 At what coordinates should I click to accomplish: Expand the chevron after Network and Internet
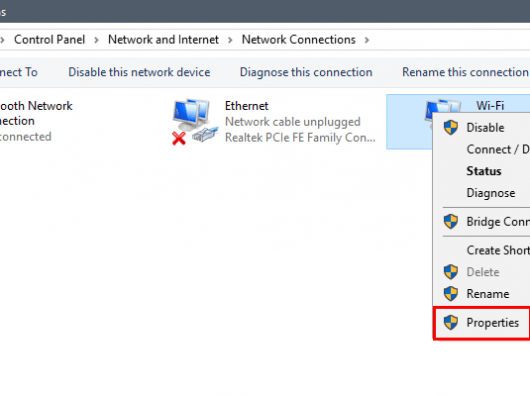(x=230, y=40)
